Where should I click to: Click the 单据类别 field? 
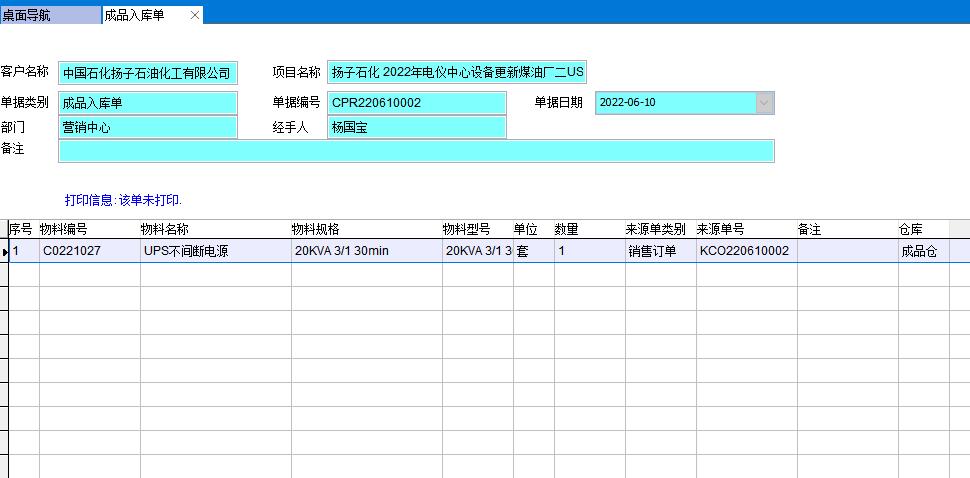click(148, 103)
